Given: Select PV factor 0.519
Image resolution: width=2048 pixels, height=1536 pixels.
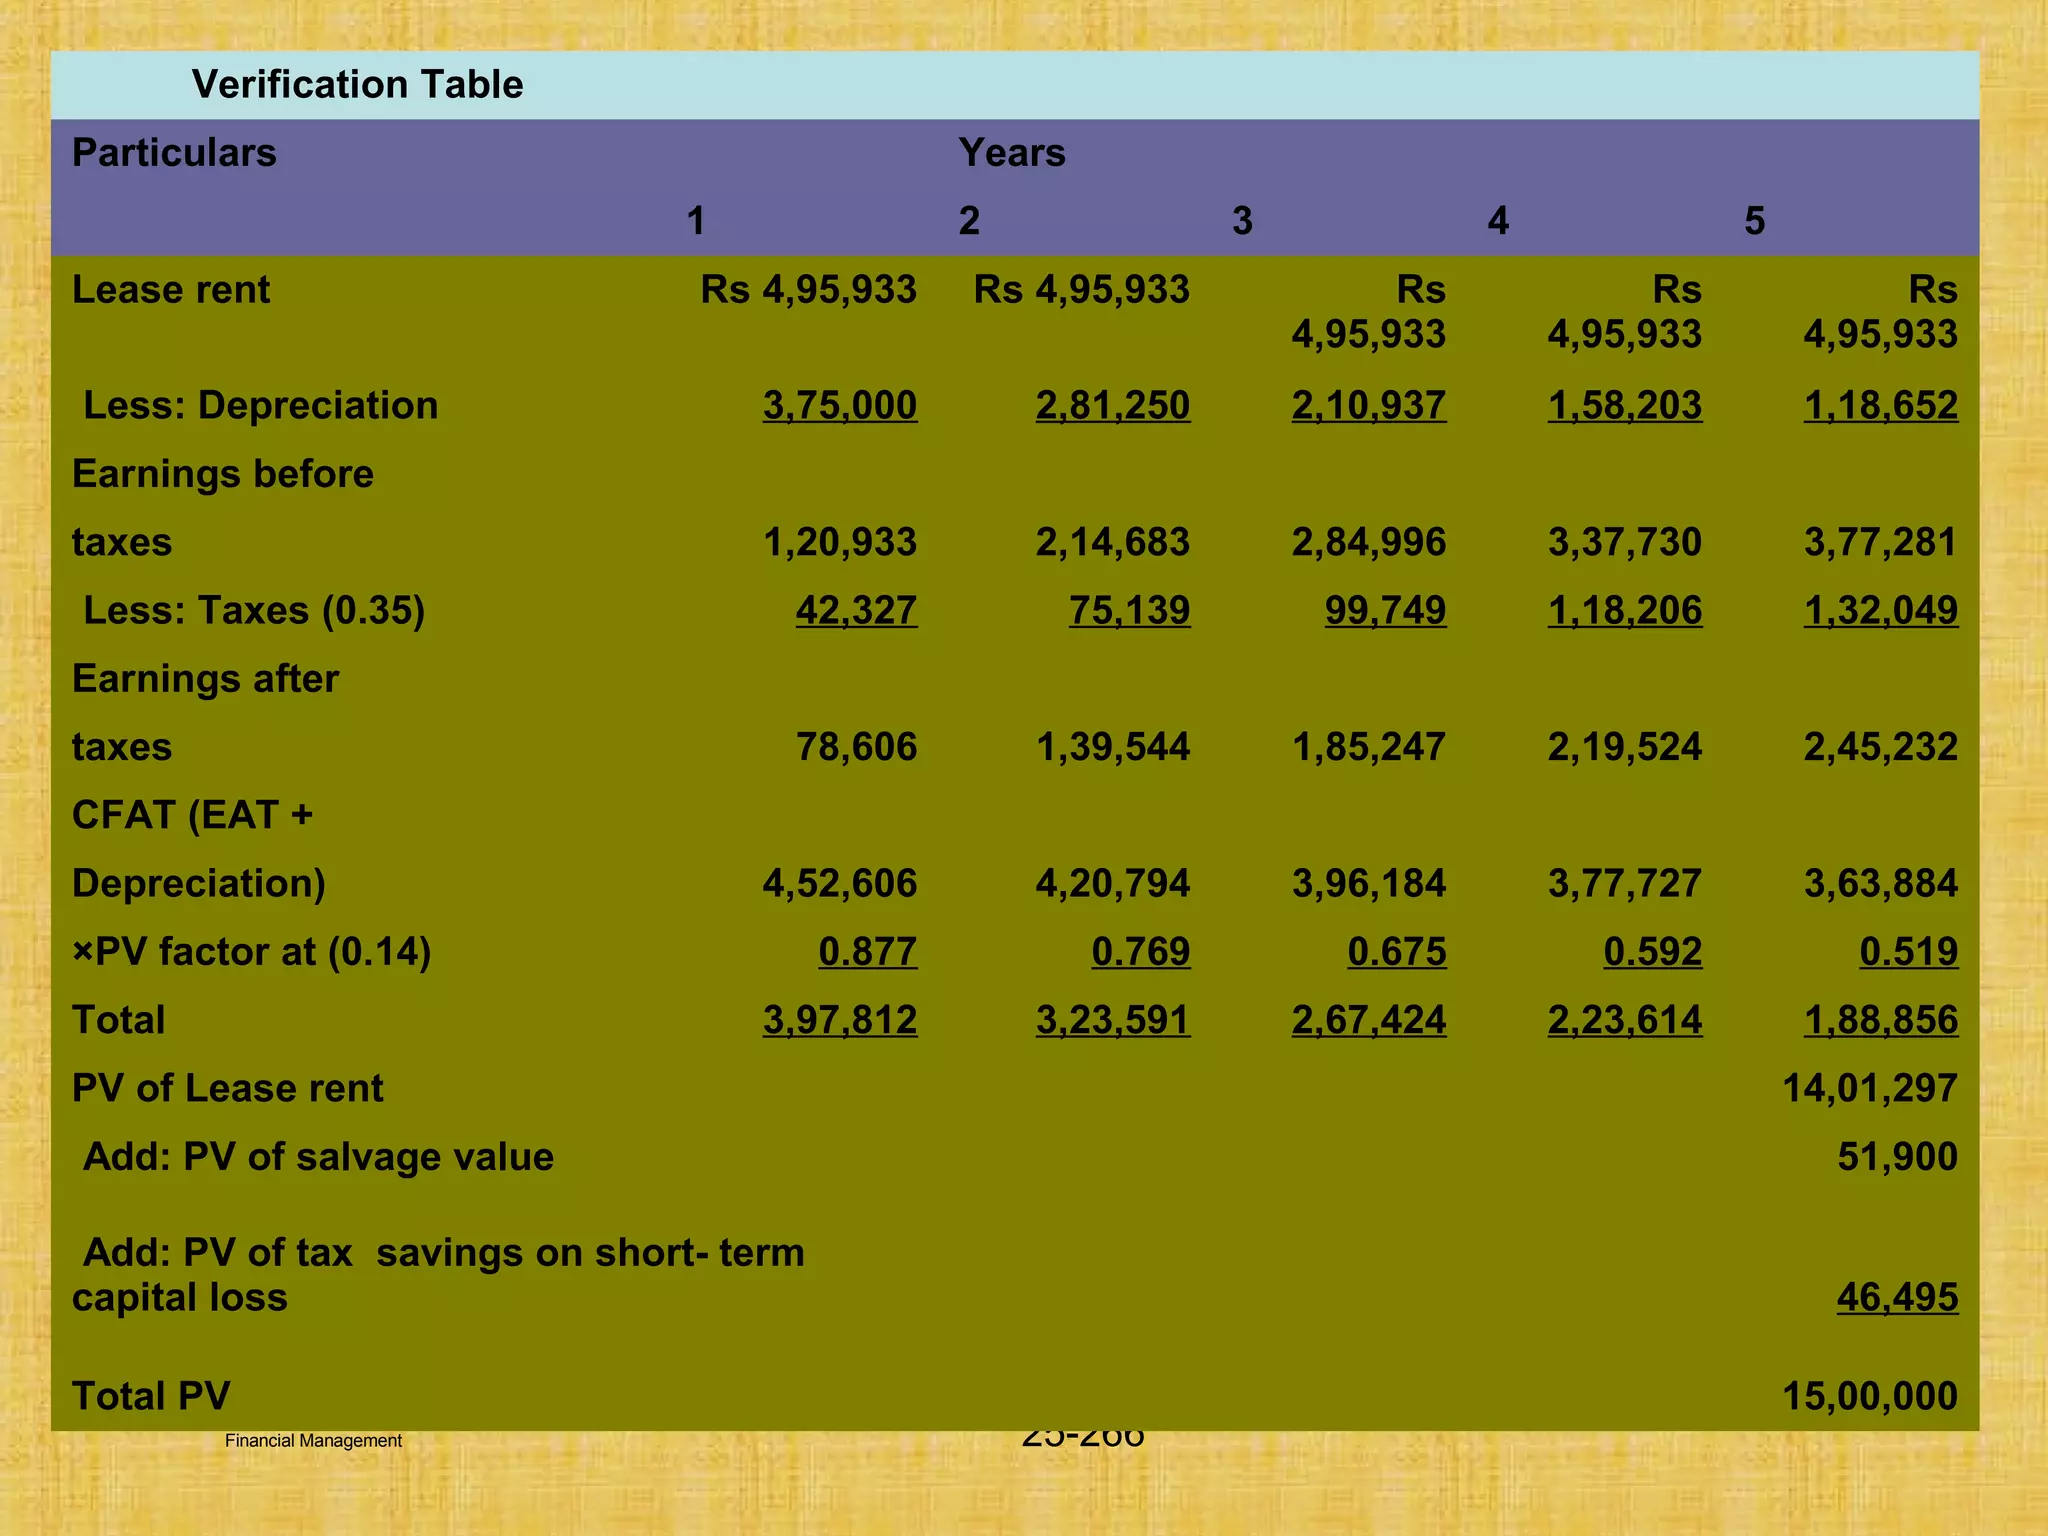Looking at the screenshot, I should [1909, 952].
